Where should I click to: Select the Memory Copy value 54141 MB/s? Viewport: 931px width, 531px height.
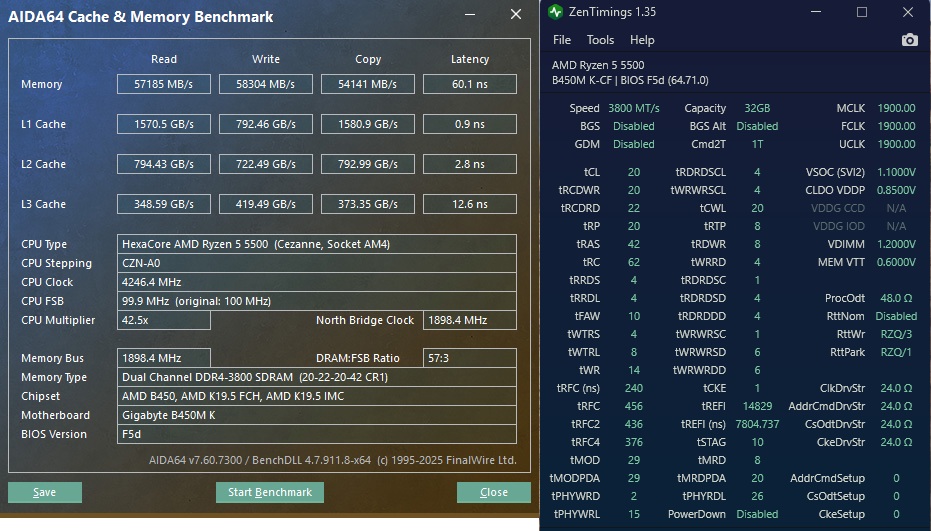(368, 84)
